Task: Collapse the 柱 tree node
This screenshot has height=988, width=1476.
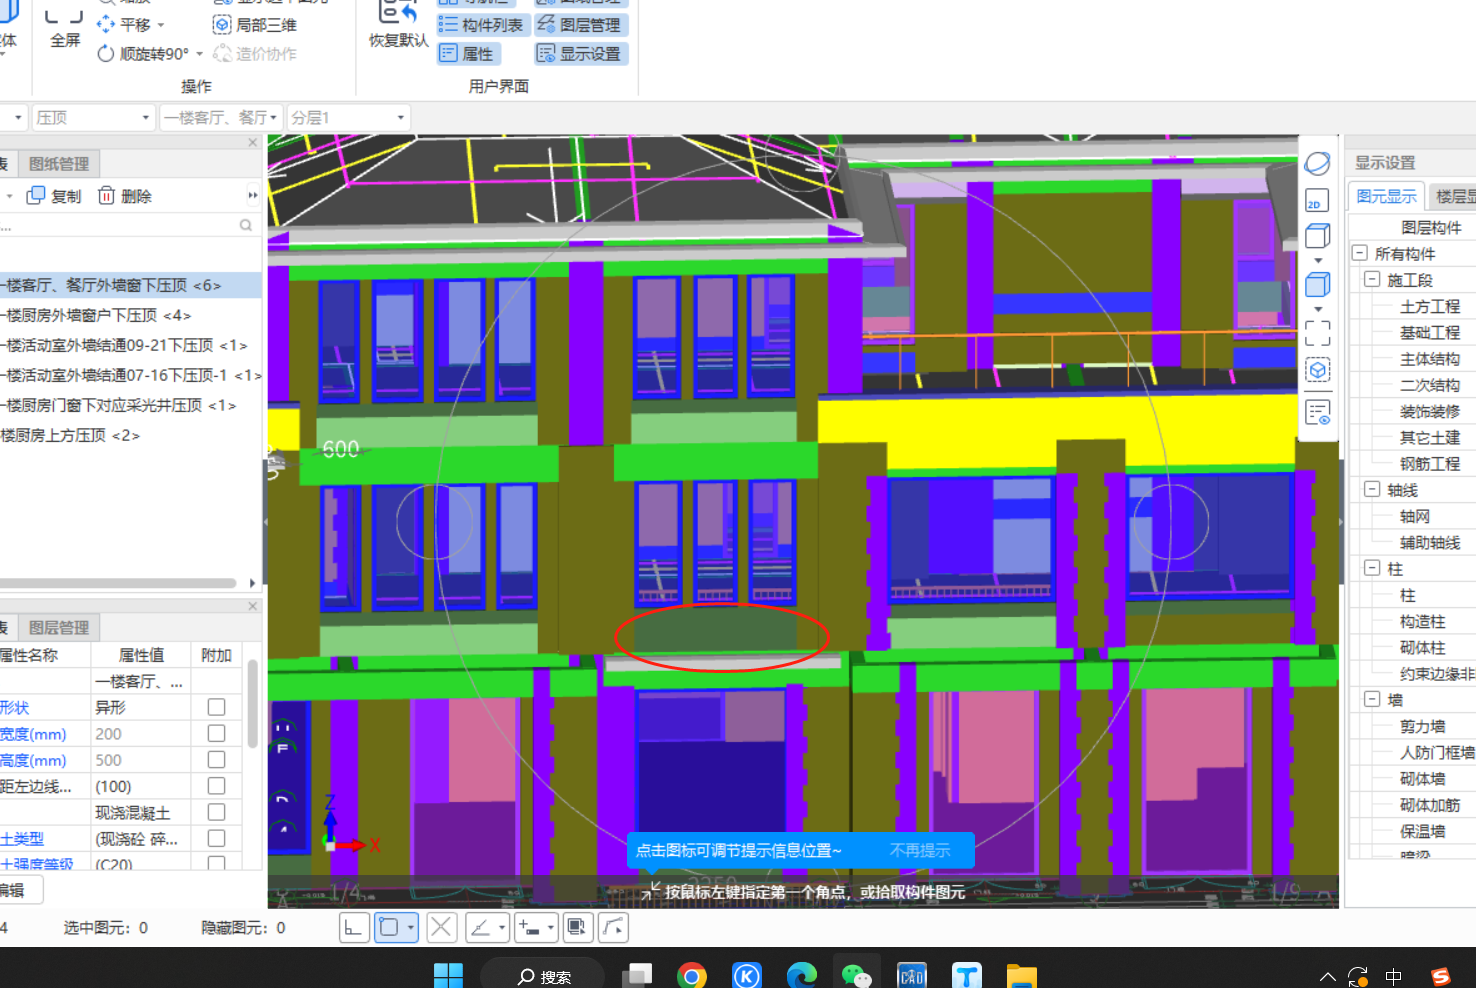Action: click(1372, 568)
